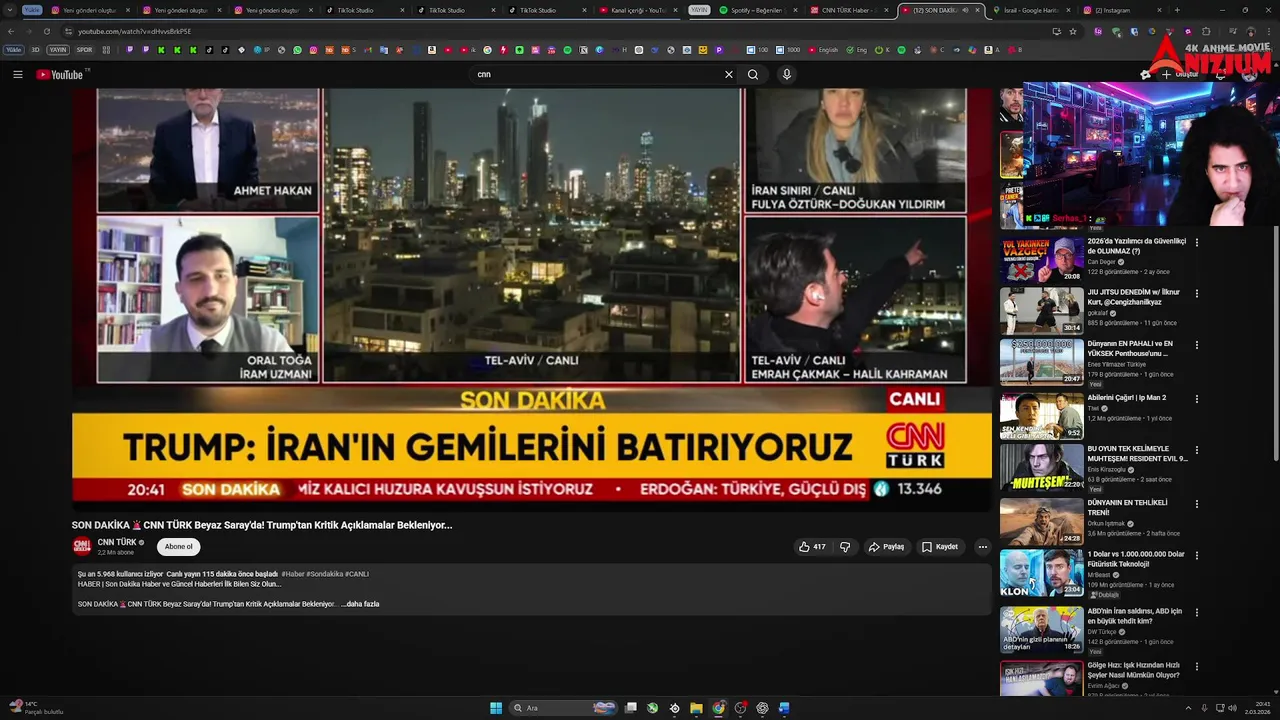Open the CNN TÜRK channel name link
The height and width of the screenshot is (720, 1280).
(x=117, y=542)
